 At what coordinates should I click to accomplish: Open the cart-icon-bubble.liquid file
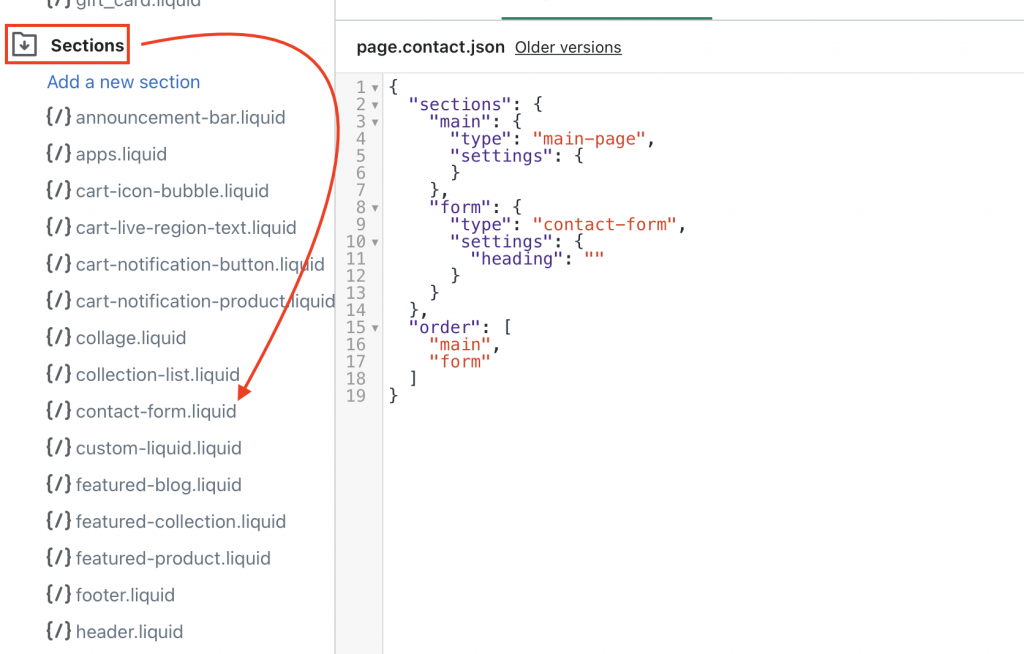pyautogui.click(x=172, y=190)
